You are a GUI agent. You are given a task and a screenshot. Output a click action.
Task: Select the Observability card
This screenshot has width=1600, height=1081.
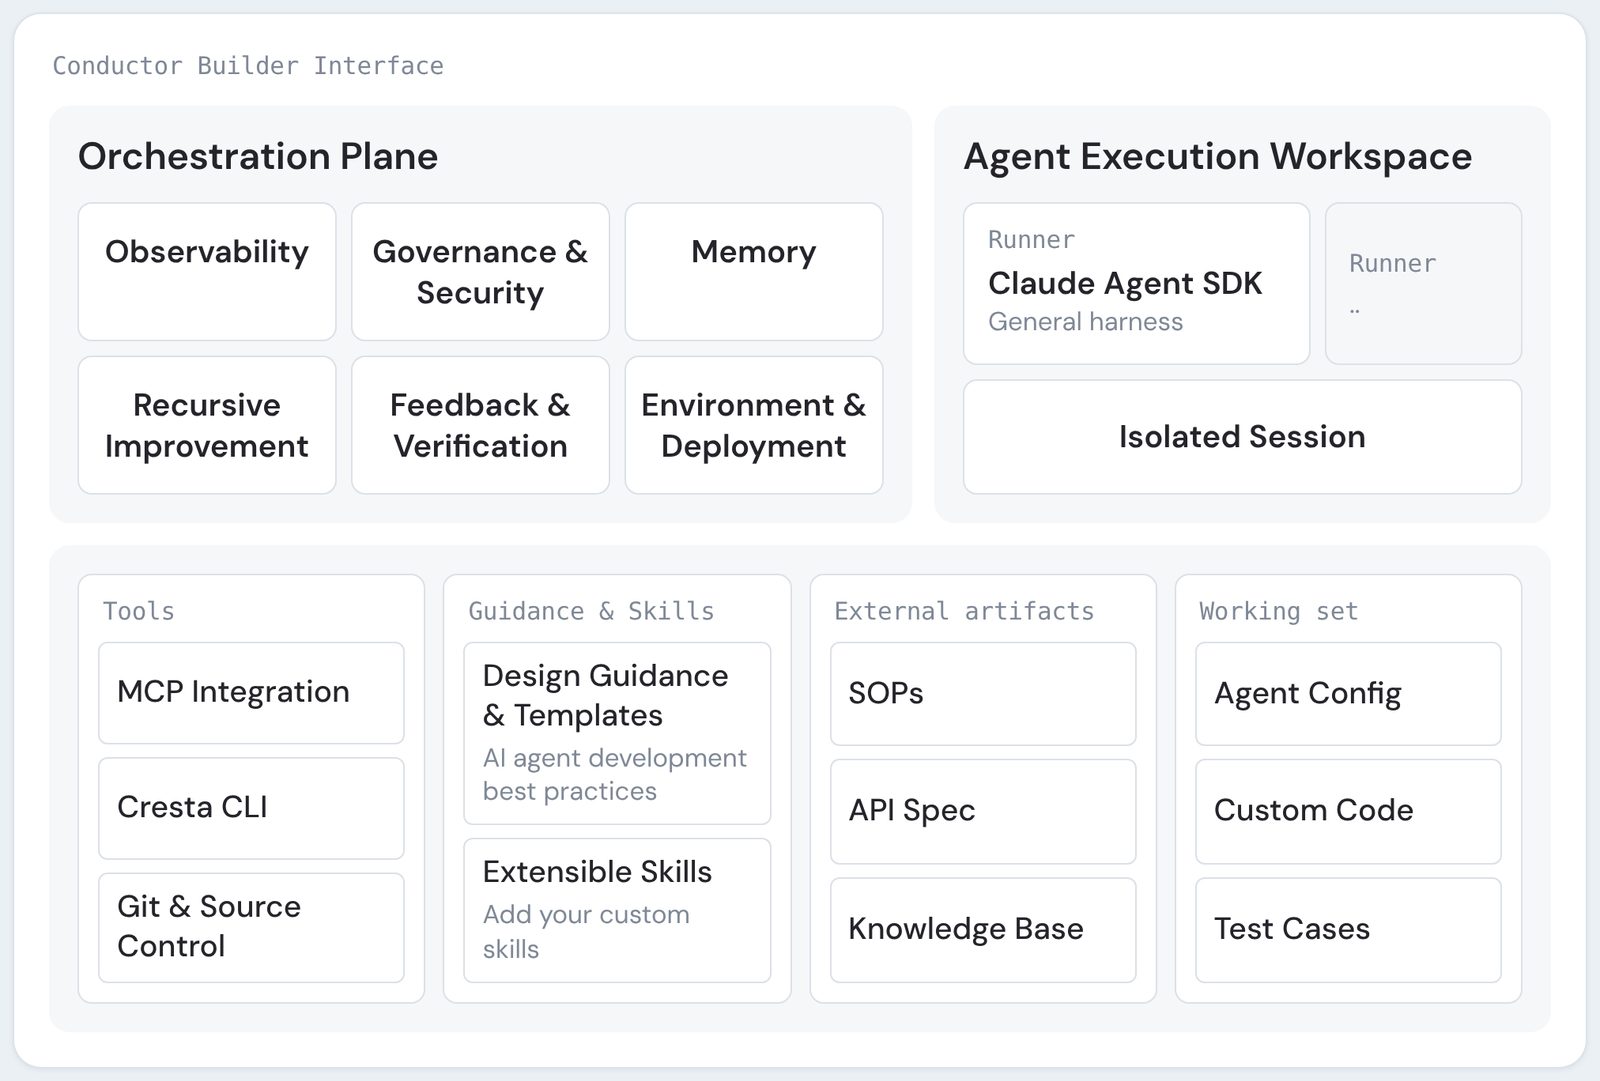207,272
